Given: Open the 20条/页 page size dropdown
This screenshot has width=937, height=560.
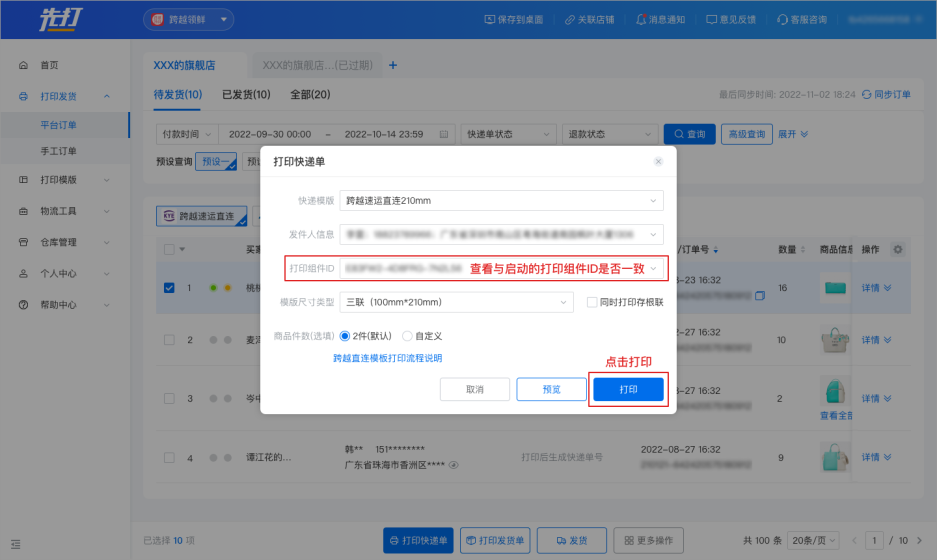Looking at the screenshot, I should tap(810, 540).
